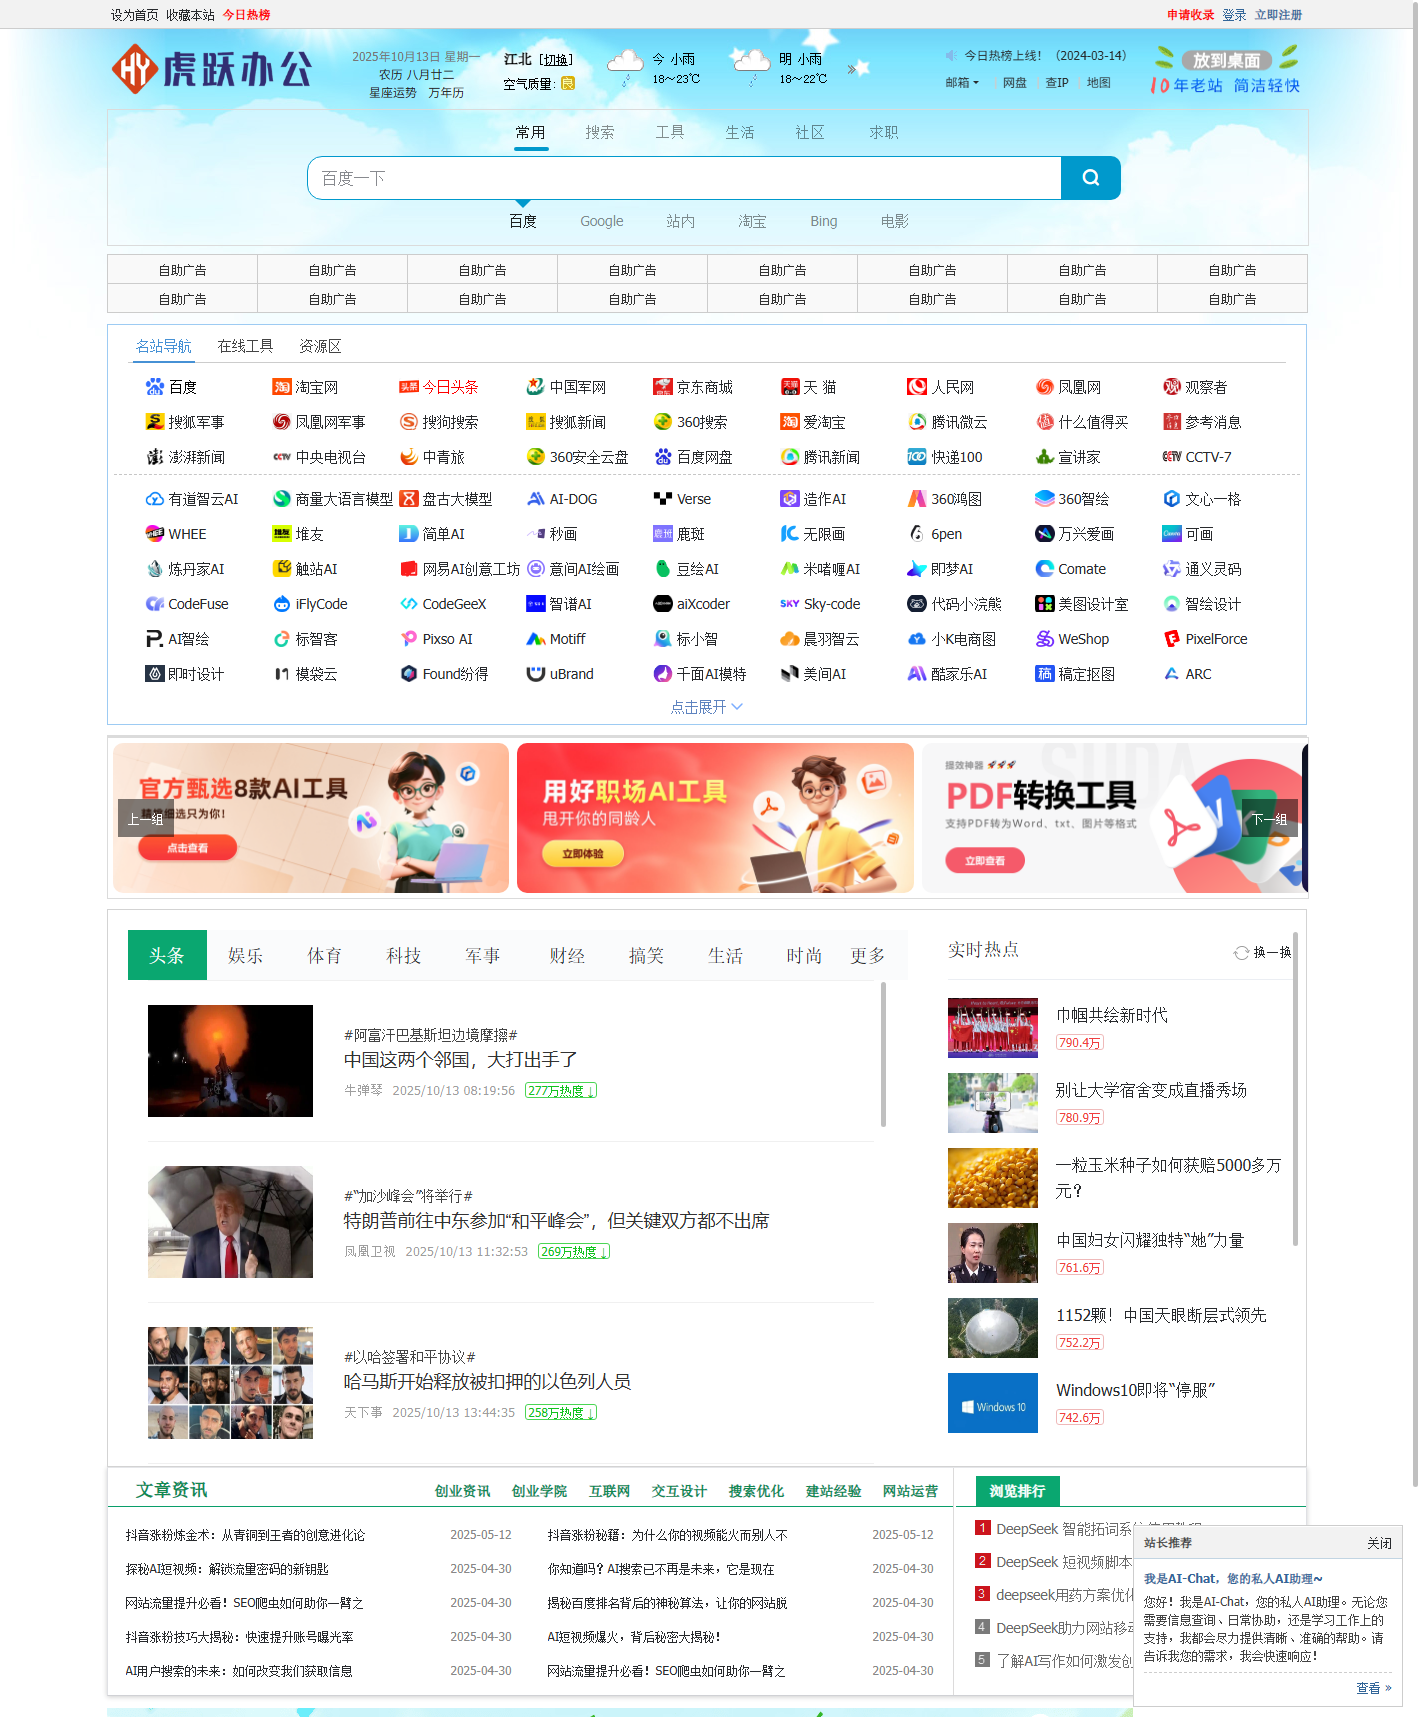Click the 虎跃办公 site logo
Image resolution: width=1418 pixels, height=1717 pixels.
point(212,69)
